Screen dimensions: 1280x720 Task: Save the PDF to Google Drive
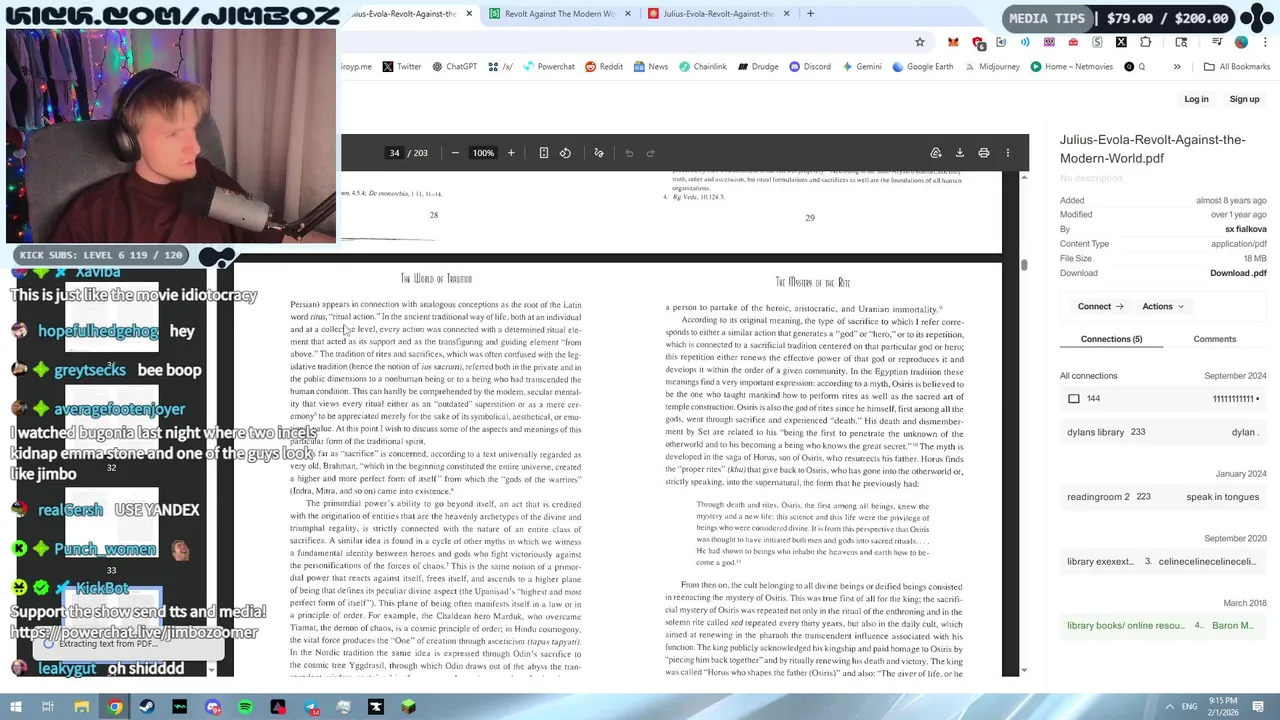(936, 153)
